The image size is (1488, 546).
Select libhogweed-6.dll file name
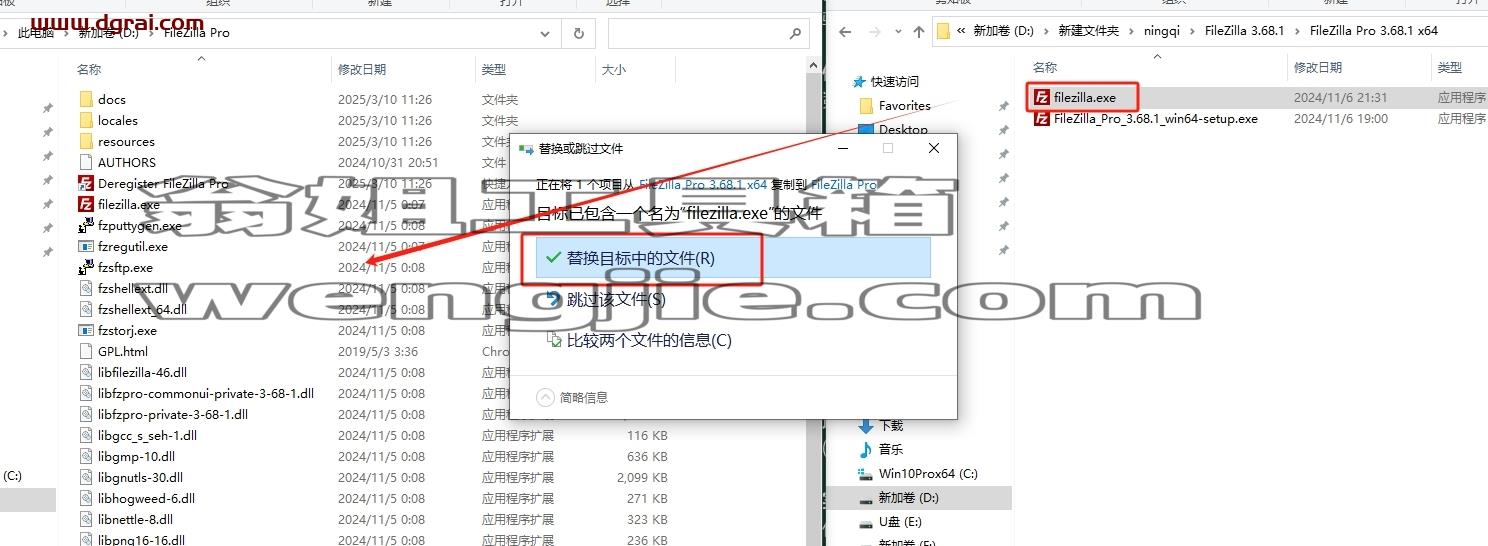point(146,498)
